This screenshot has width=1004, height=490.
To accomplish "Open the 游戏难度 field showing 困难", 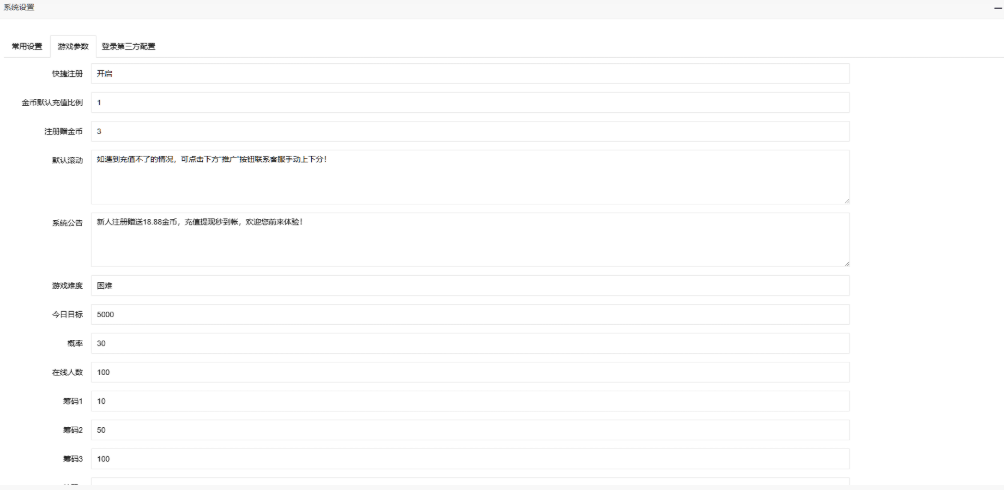I will tap(470, 286).
